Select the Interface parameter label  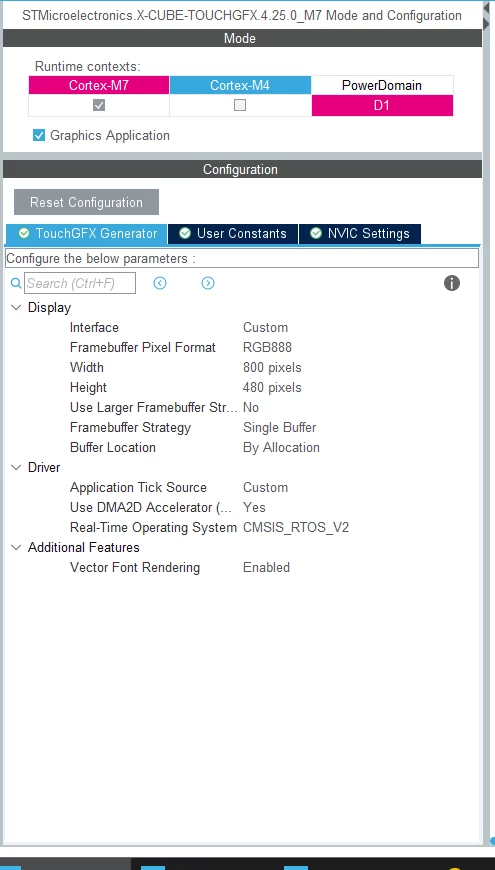point(94,327)
